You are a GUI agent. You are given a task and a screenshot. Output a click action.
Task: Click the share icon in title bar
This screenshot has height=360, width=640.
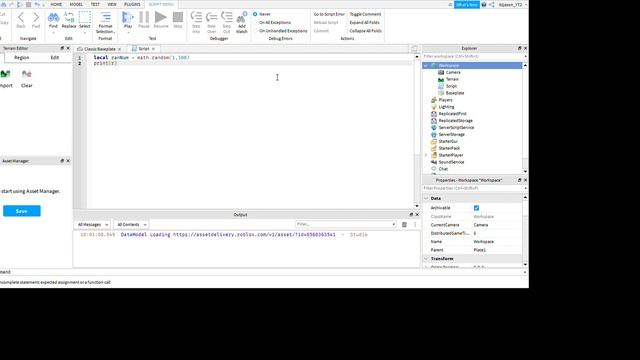coord(491,4)
